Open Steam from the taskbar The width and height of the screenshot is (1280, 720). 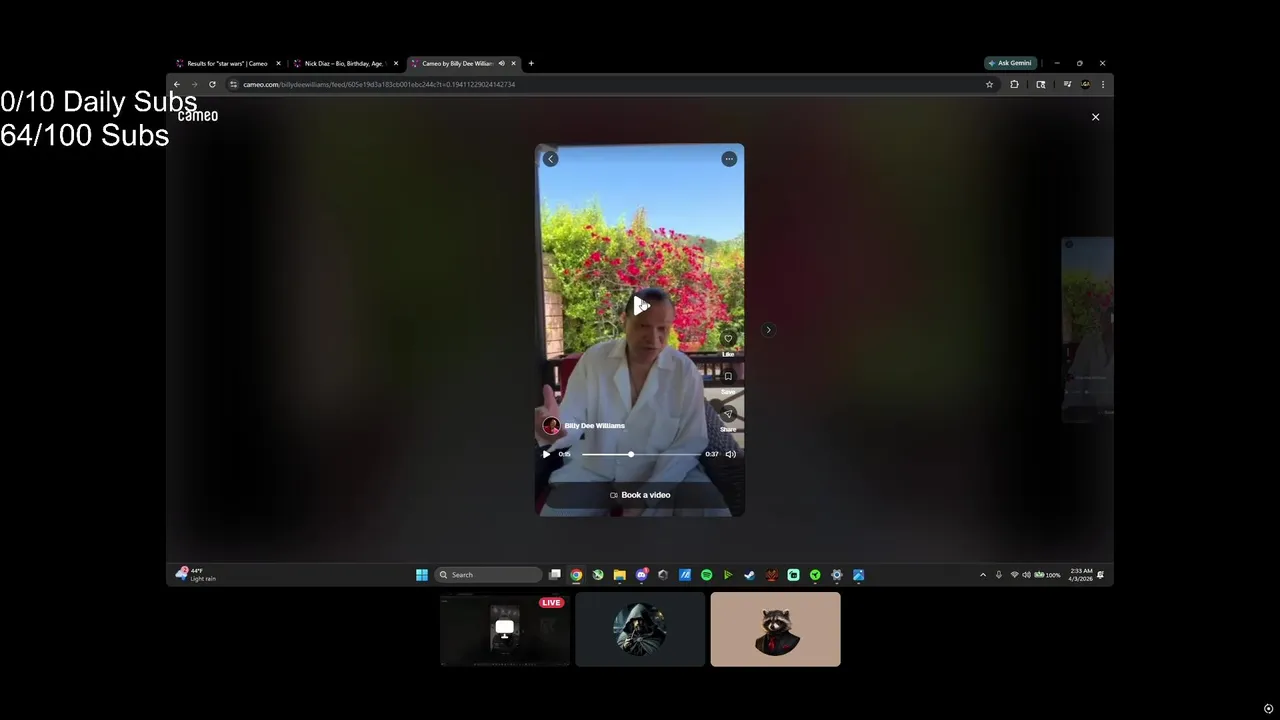pyautogui.click(x=750, y=575)
